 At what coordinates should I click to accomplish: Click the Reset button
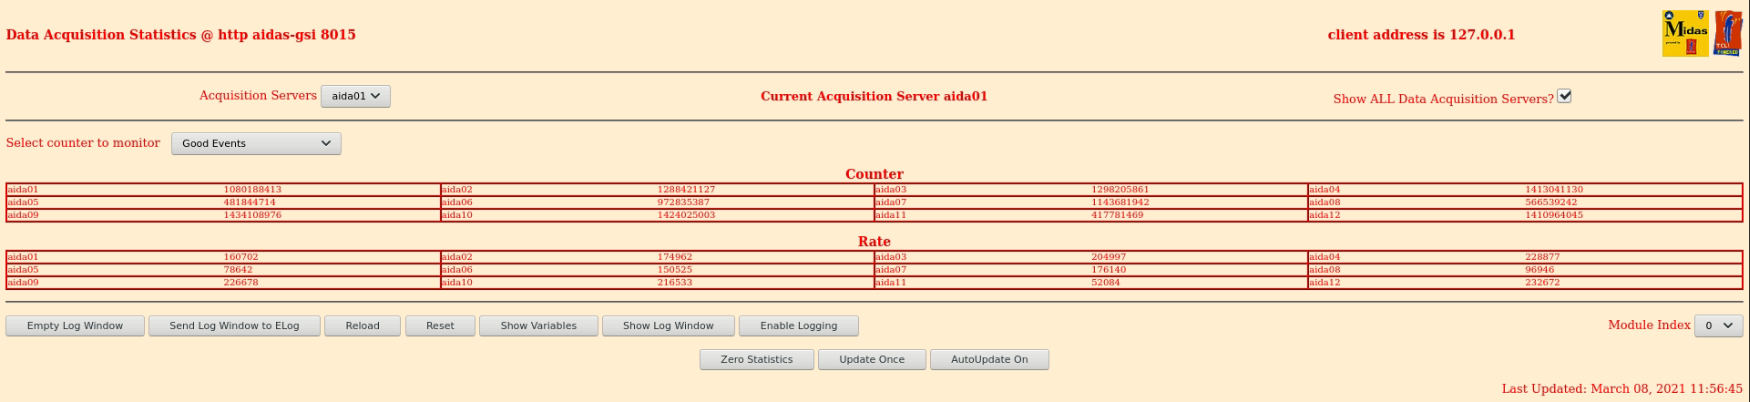click(440, 325)
